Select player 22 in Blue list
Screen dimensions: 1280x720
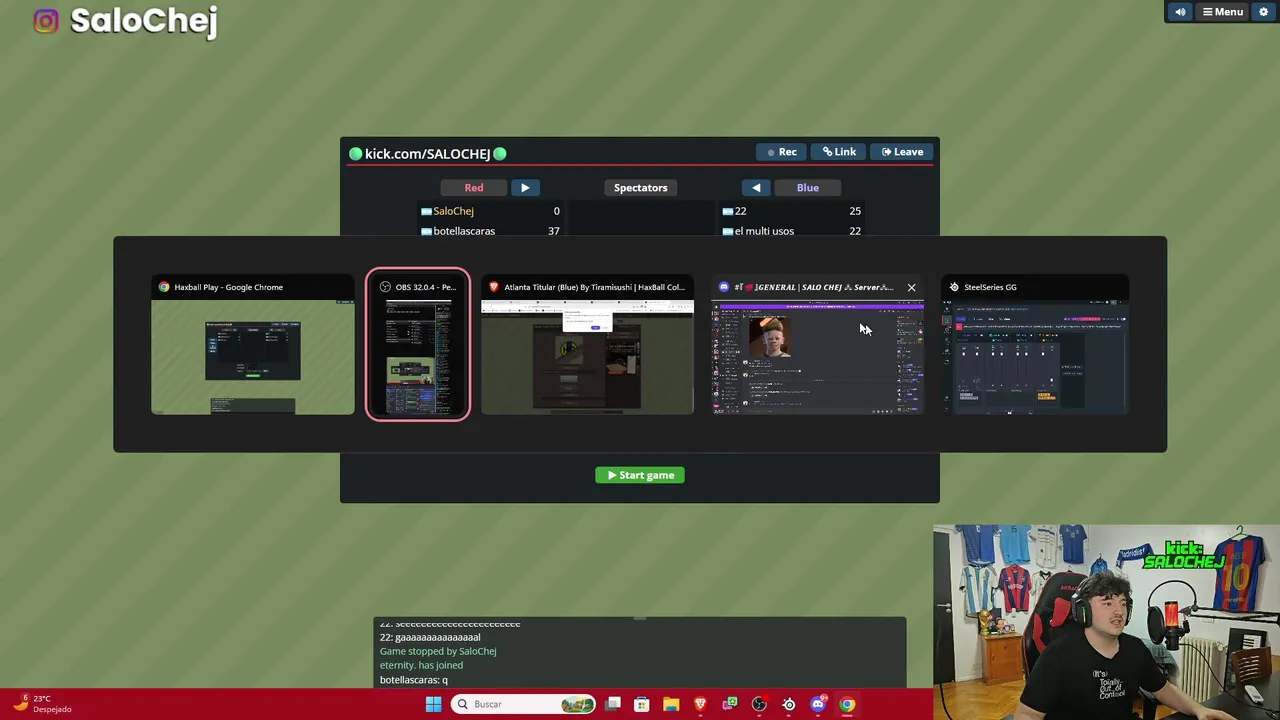coord(790,211)
